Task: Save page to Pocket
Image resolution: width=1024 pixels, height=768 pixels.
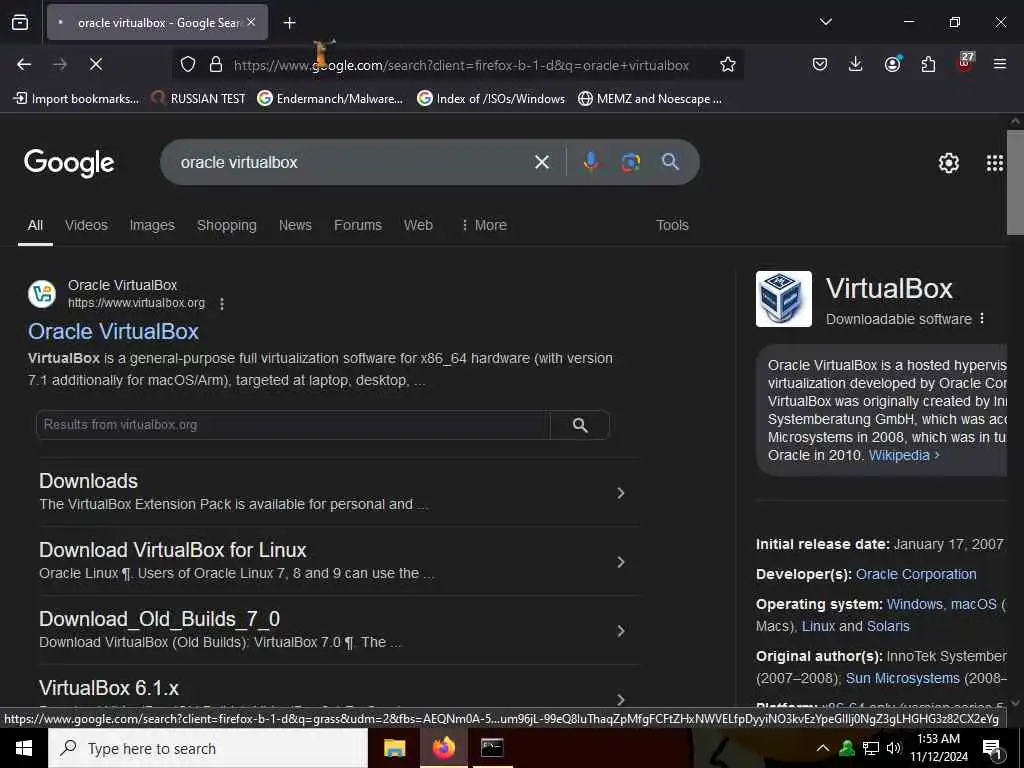Action: click(820, 64)
